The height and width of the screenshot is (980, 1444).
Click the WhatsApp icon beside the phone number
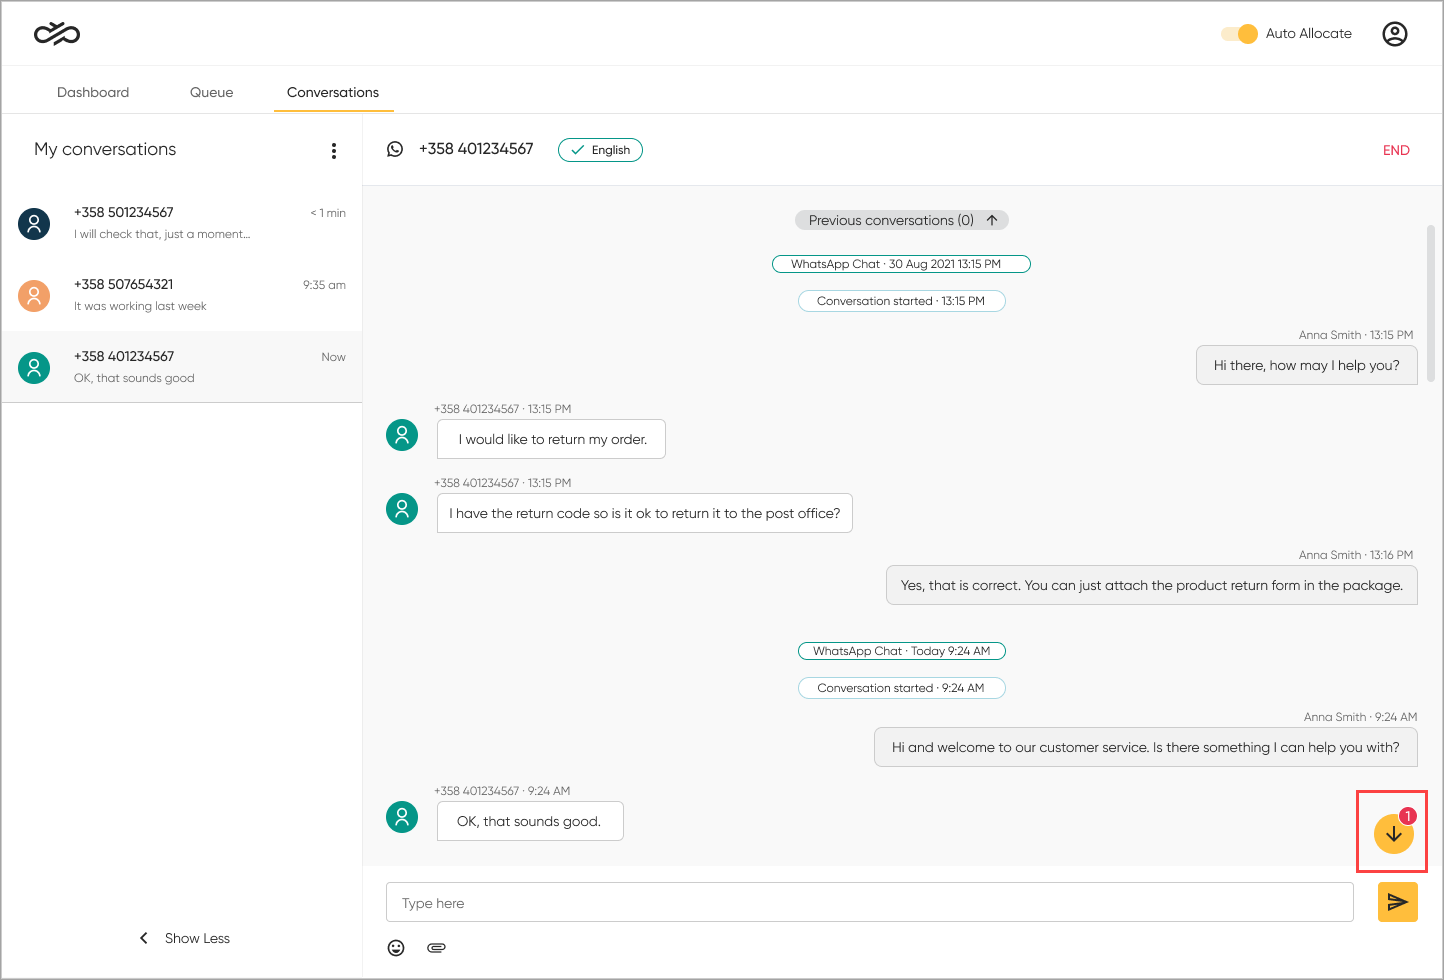tap(395, 149)
